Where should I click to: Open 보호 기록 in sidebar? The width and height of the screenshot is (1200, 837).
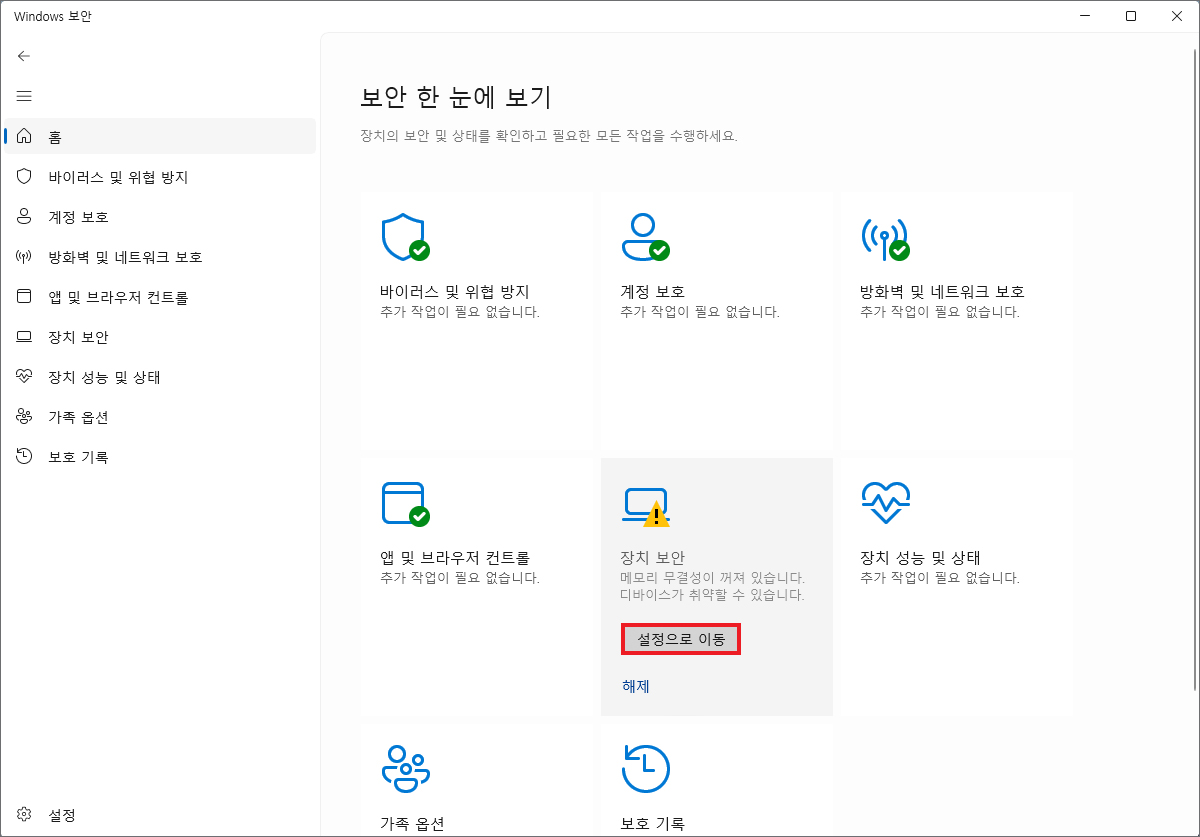tap(160, 457)
